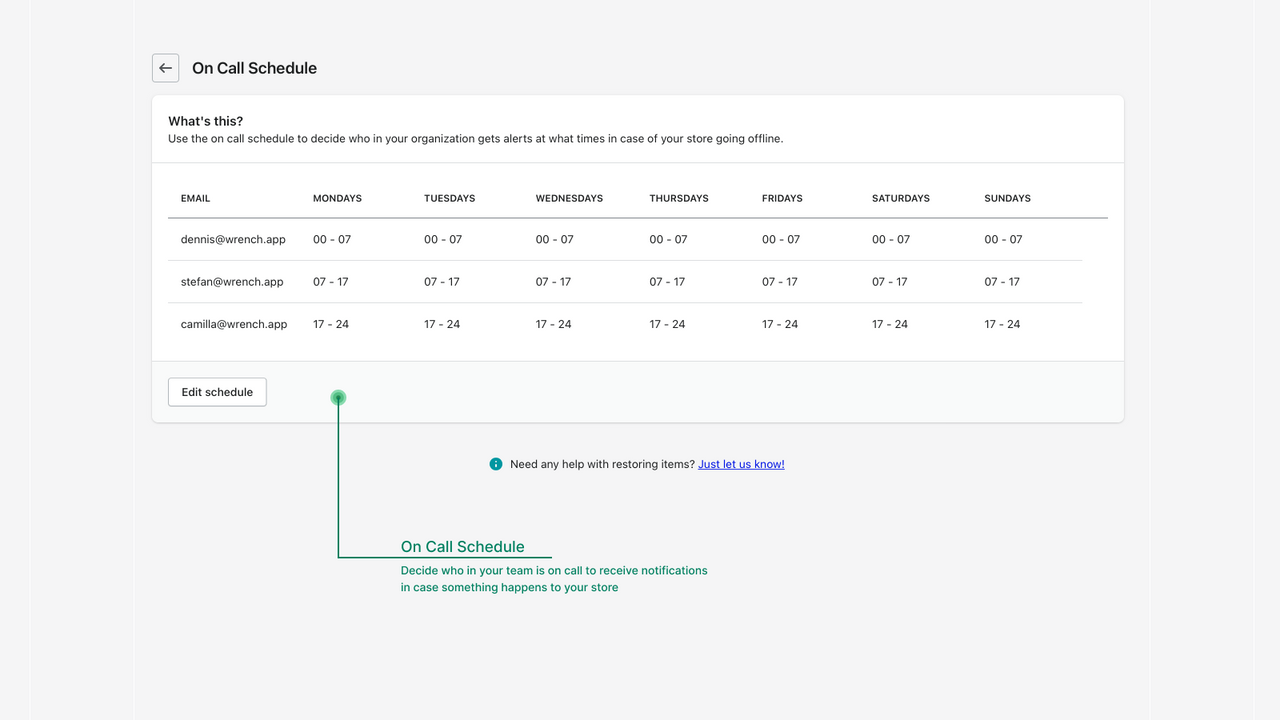Click the back arrow icon
The image size is (1280, 720).
tap(165, 68)
